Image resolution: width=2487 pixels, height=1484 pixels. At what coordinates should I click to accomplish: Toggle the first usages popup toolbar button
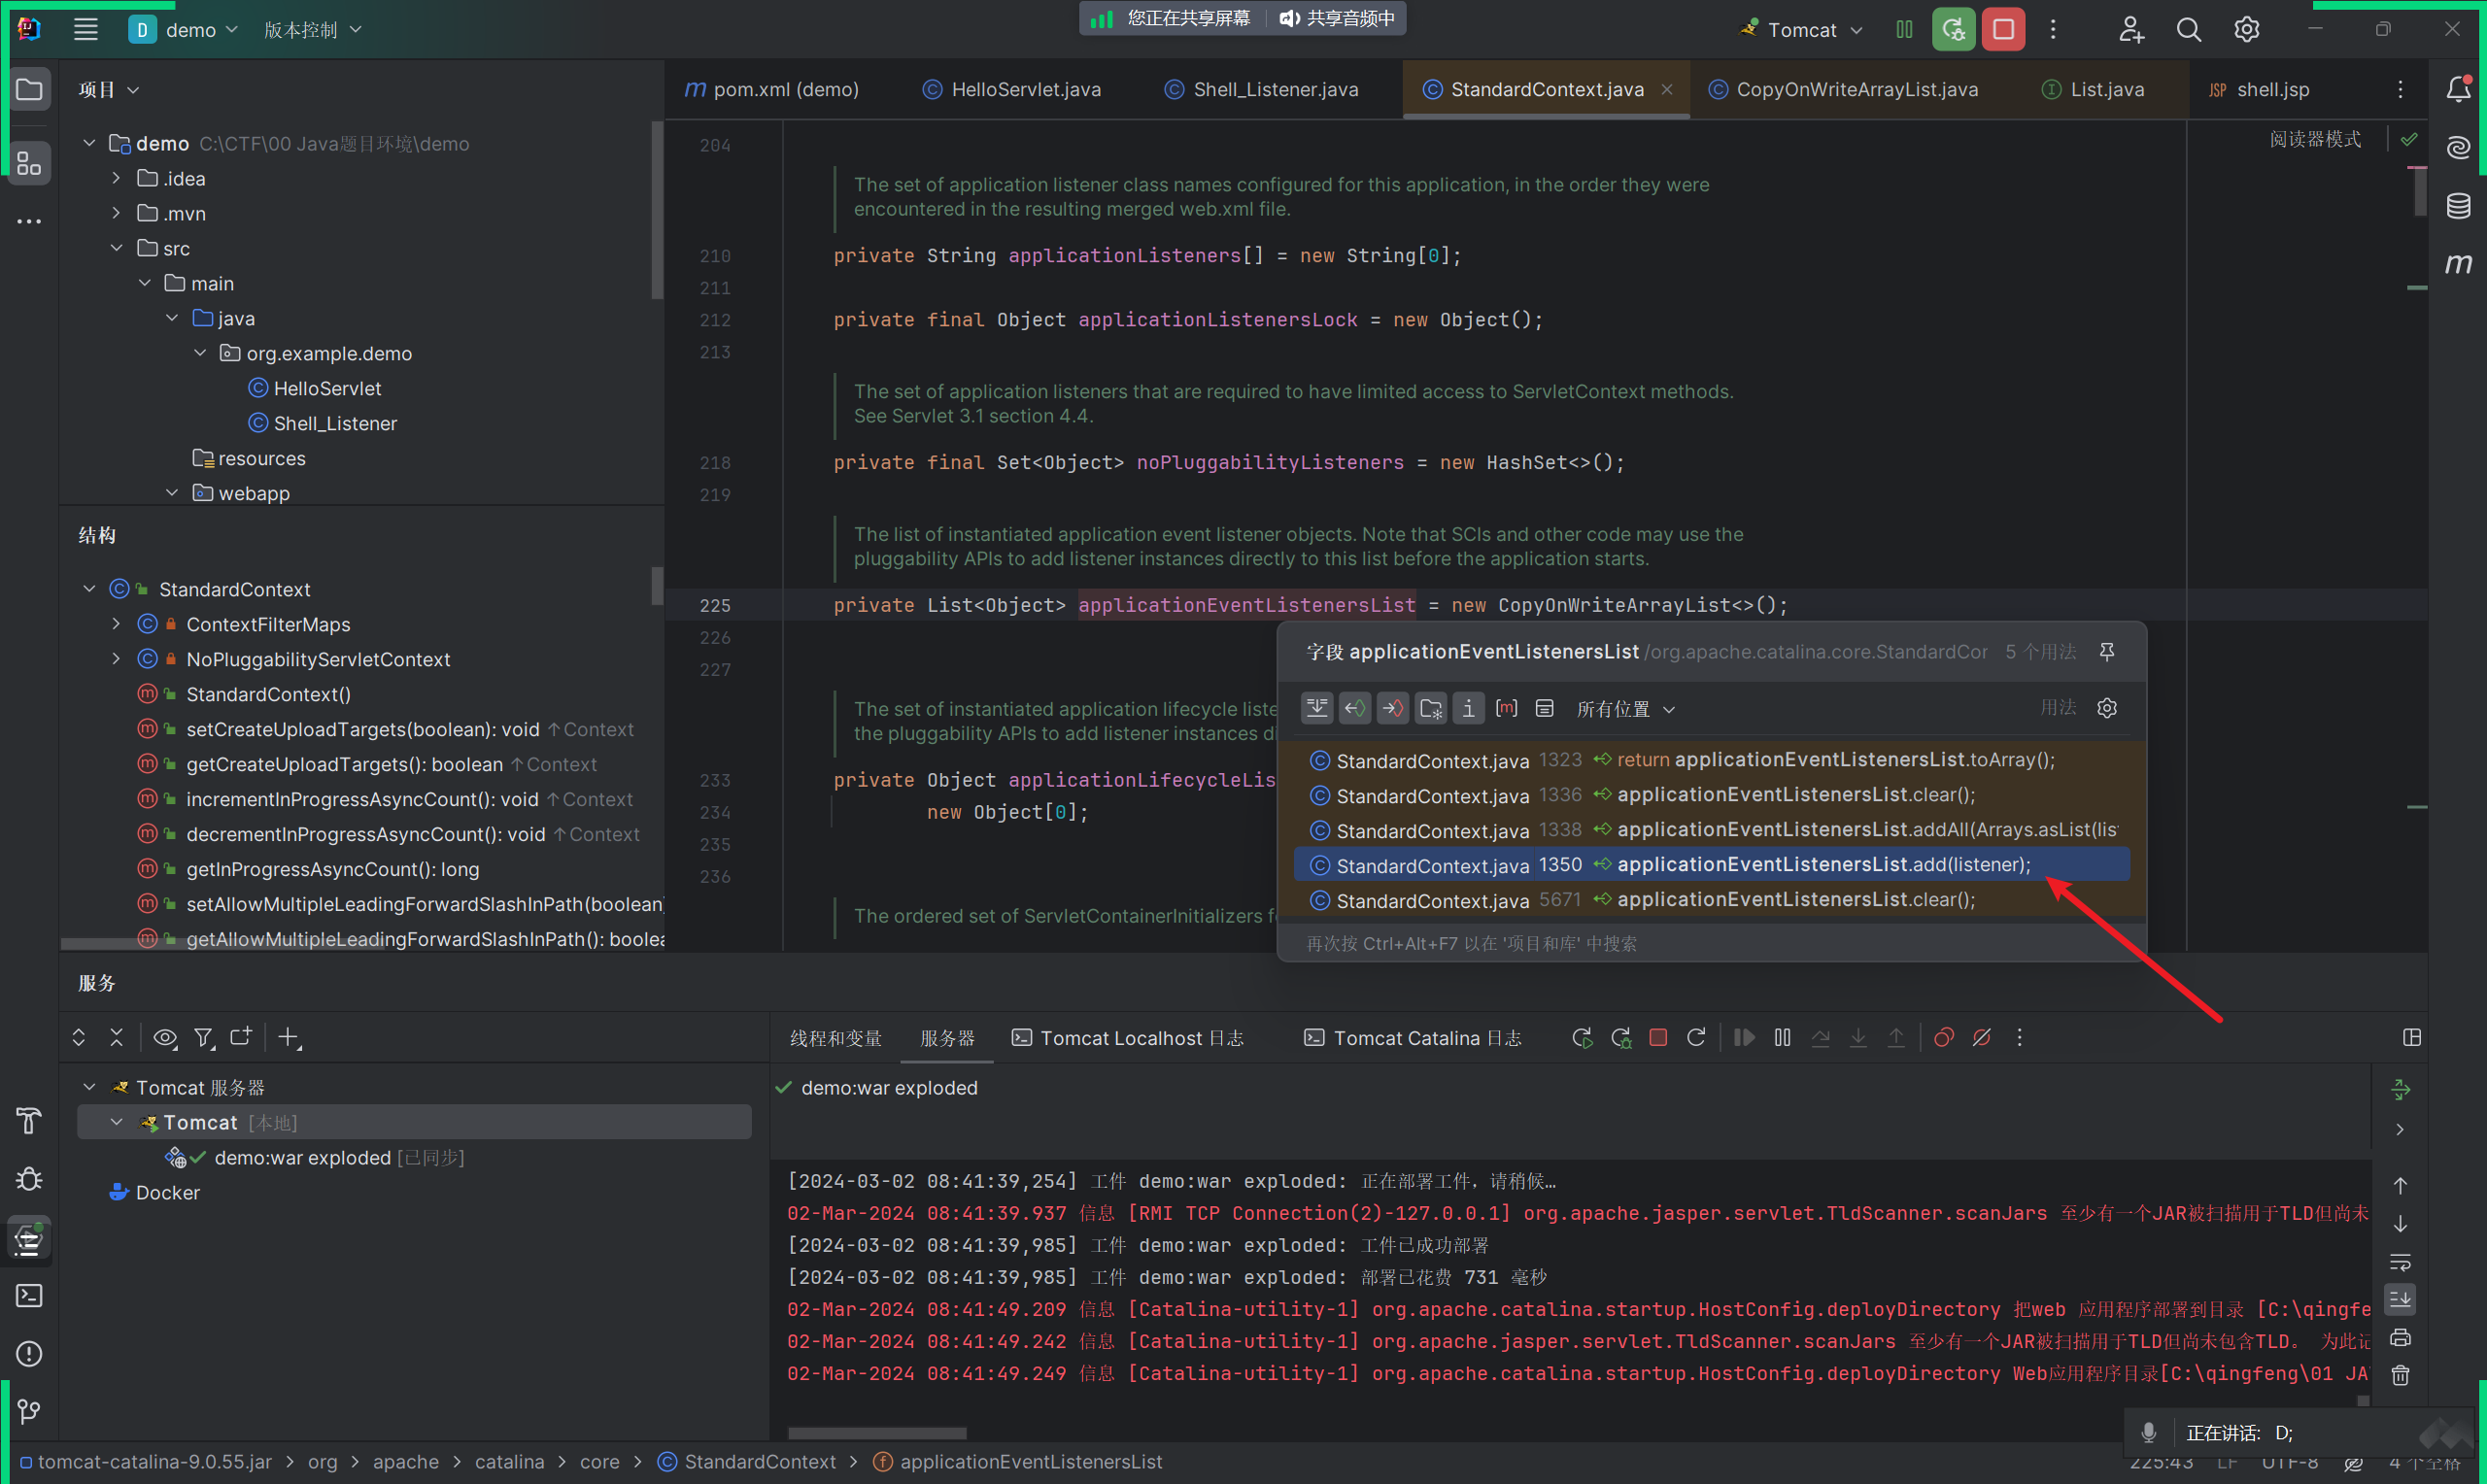coord(1317,708)
